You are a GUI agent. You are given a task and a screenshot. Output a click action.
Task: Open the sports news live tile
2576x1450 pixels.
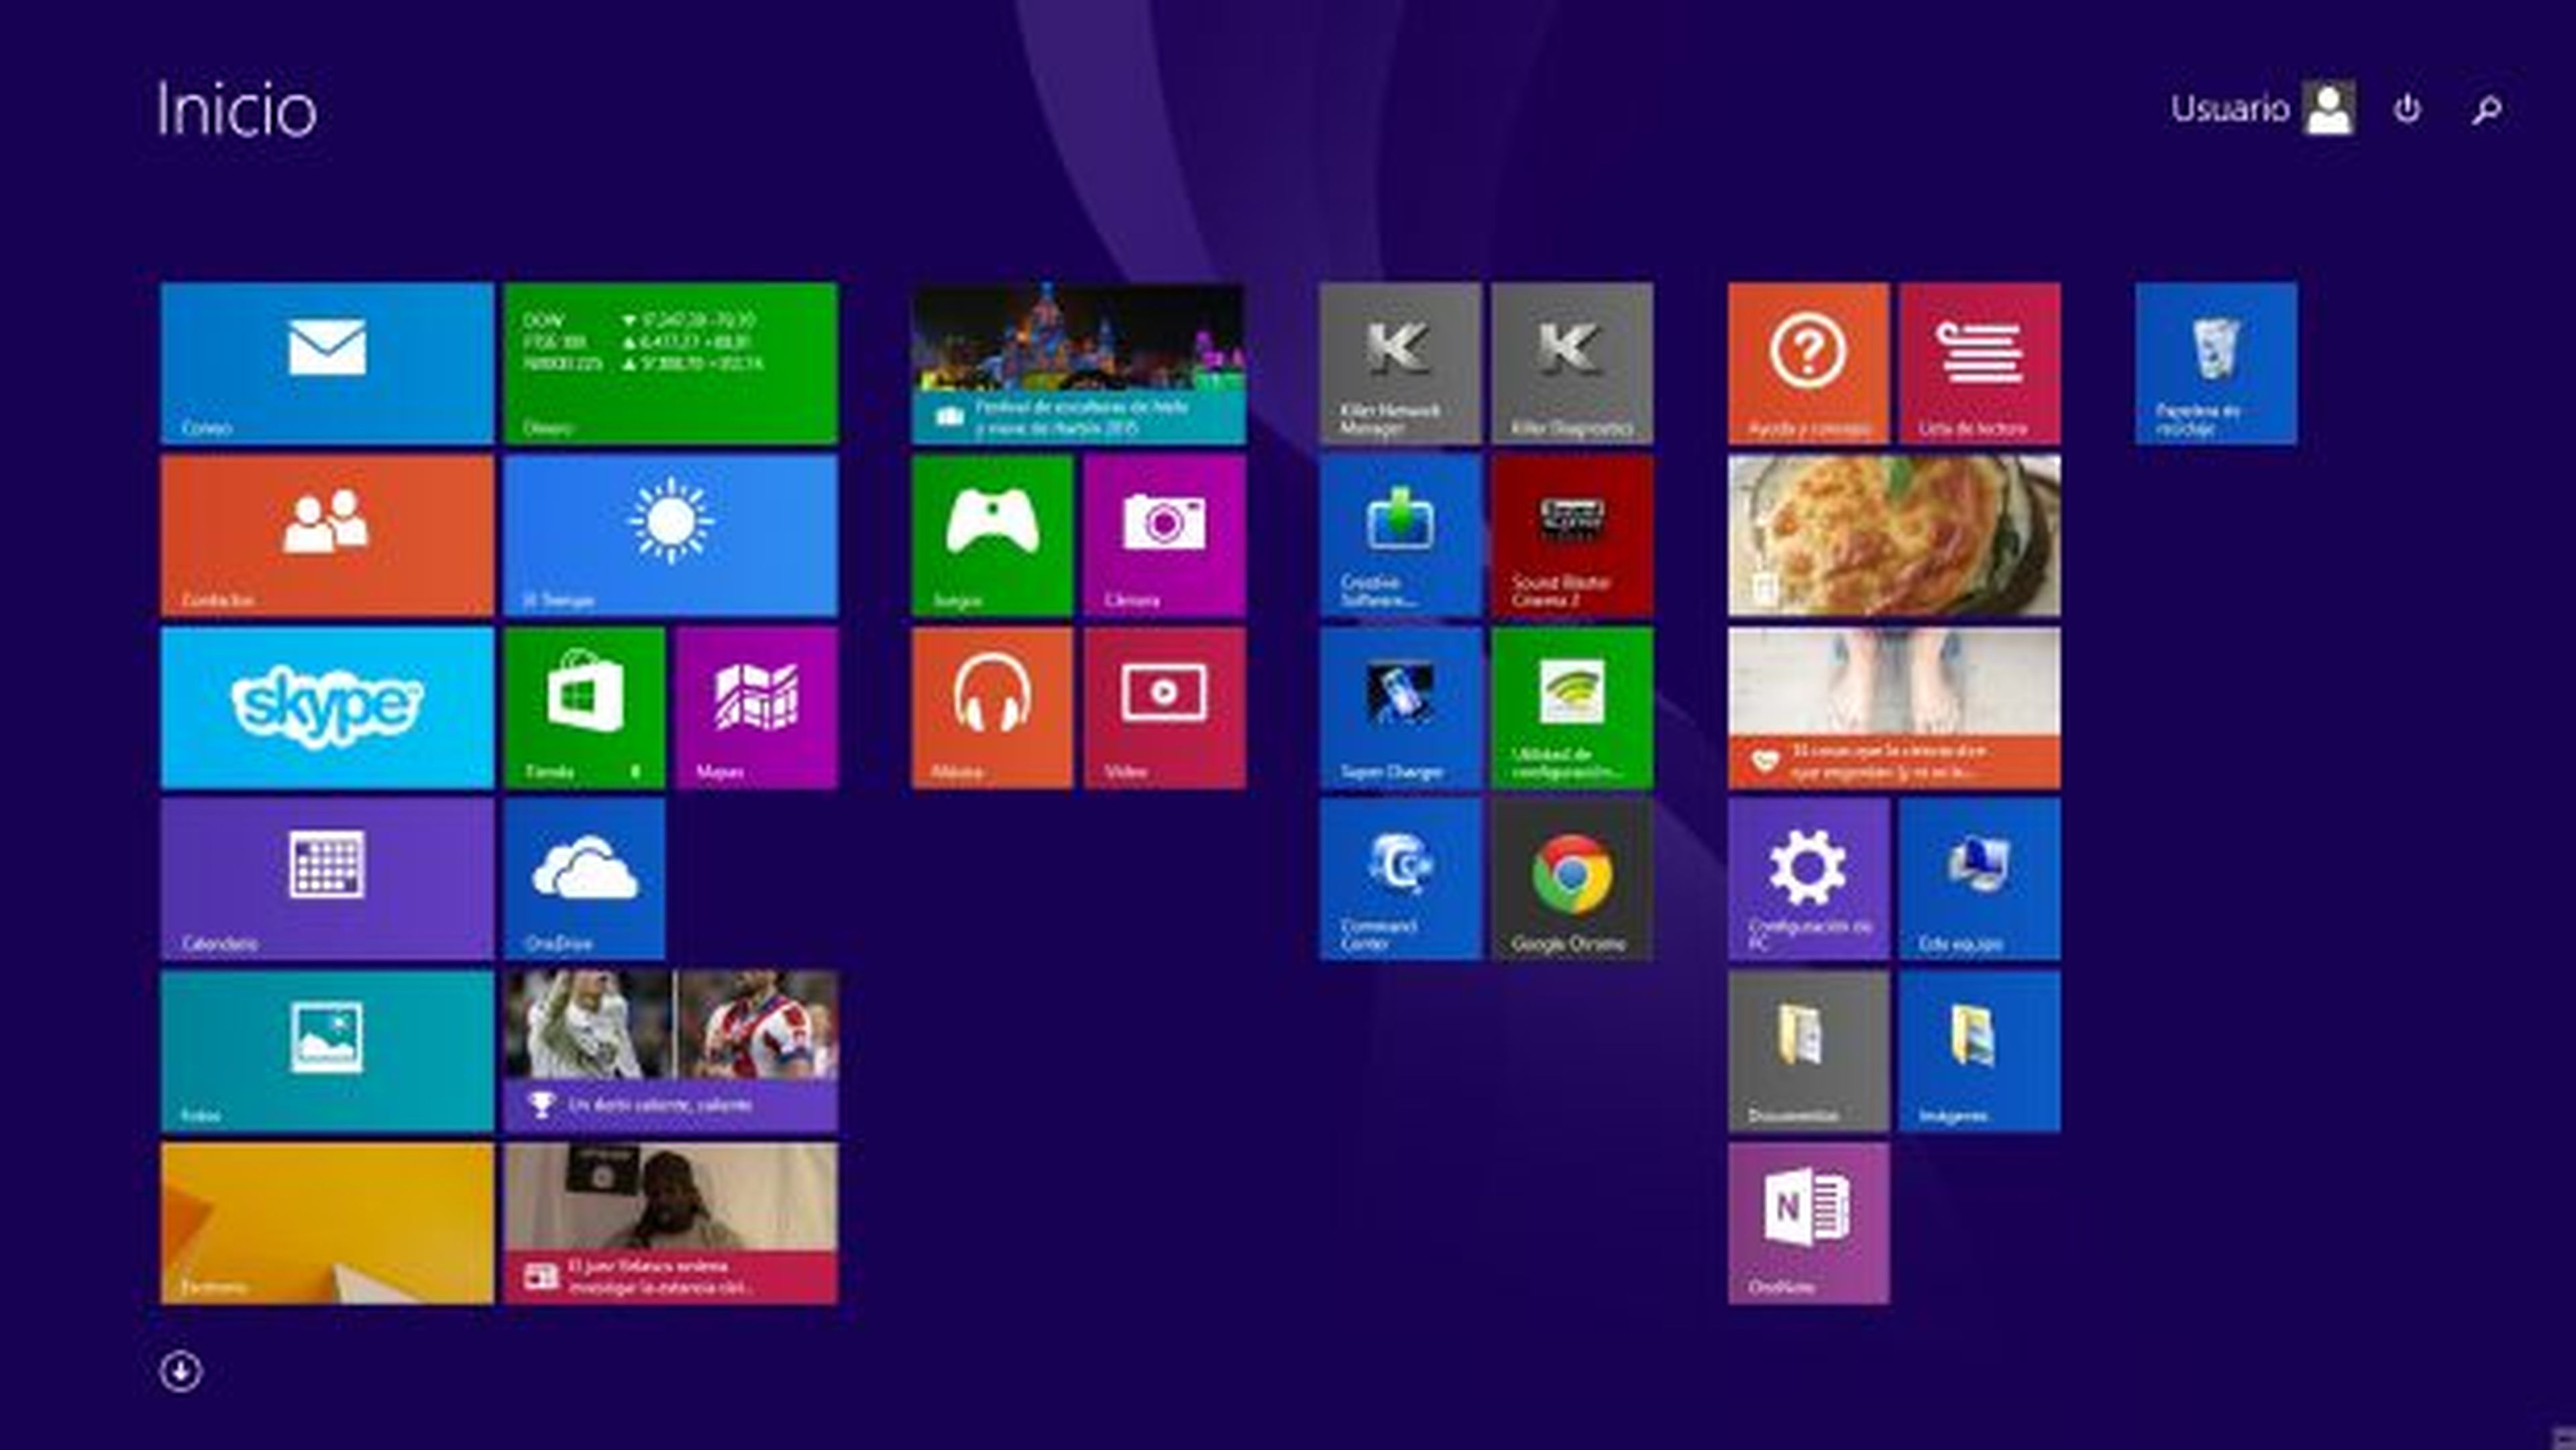pyautogui.click(x=671, y=1051)
